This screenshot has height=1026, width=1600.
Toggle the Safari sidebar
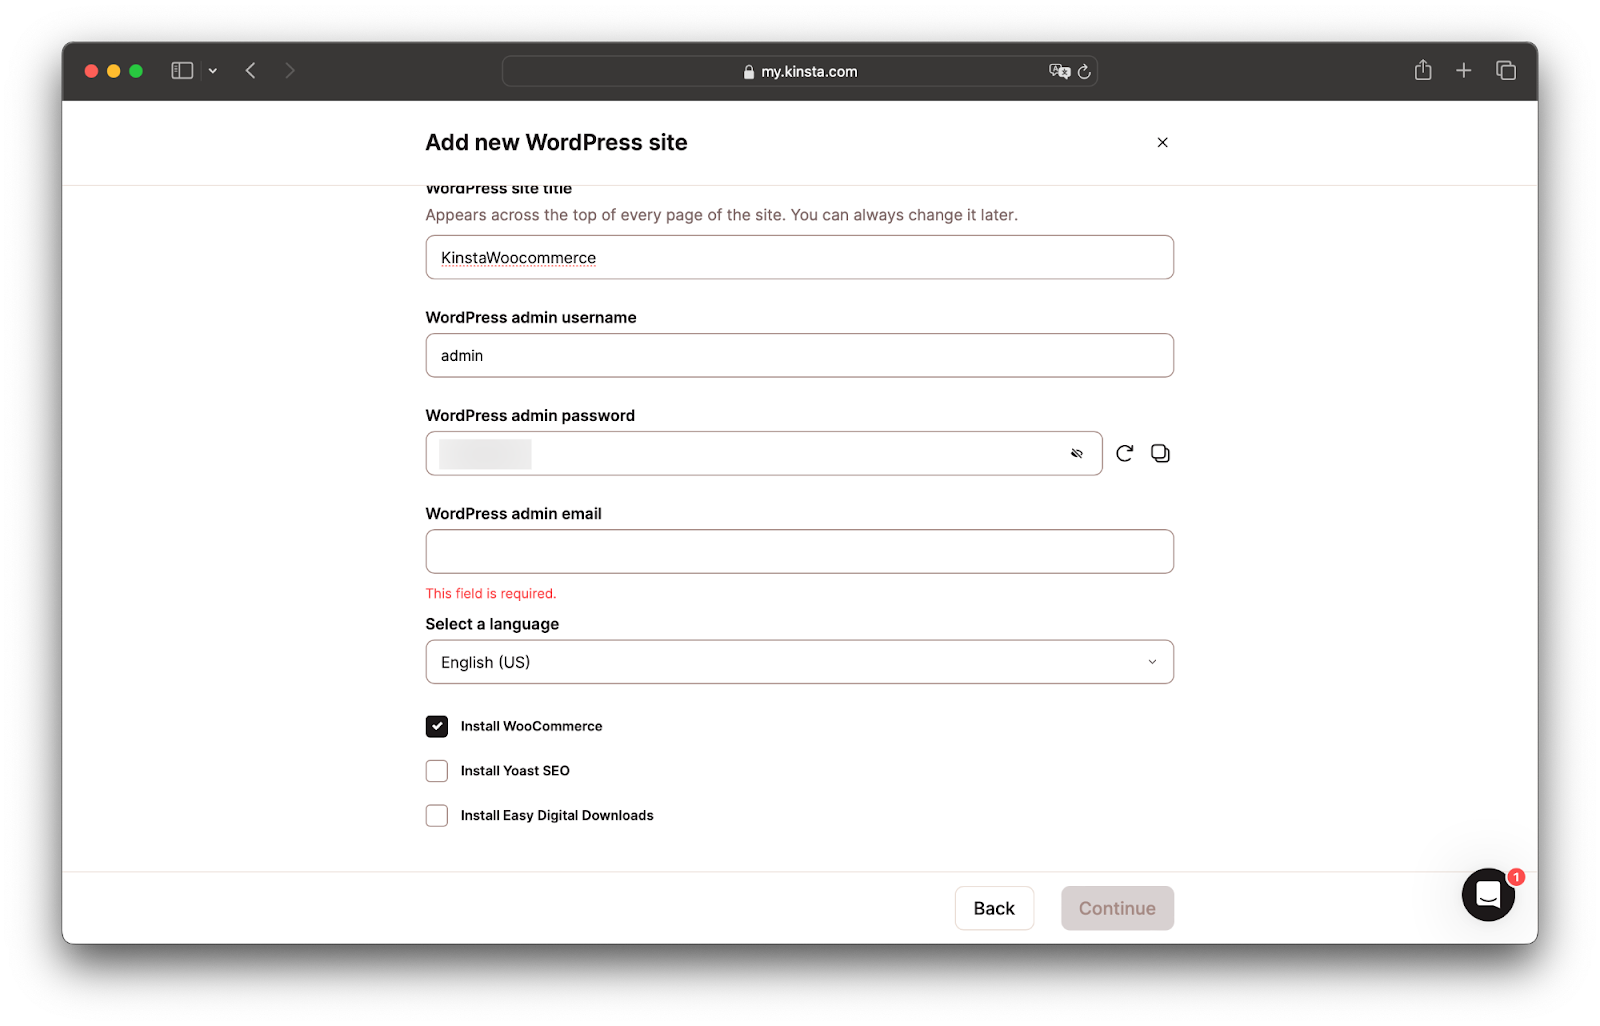182,70
